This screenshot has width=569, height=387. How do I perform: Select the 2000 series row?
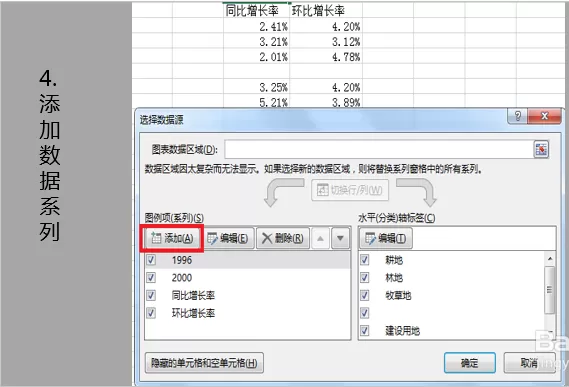click(247, 278)
